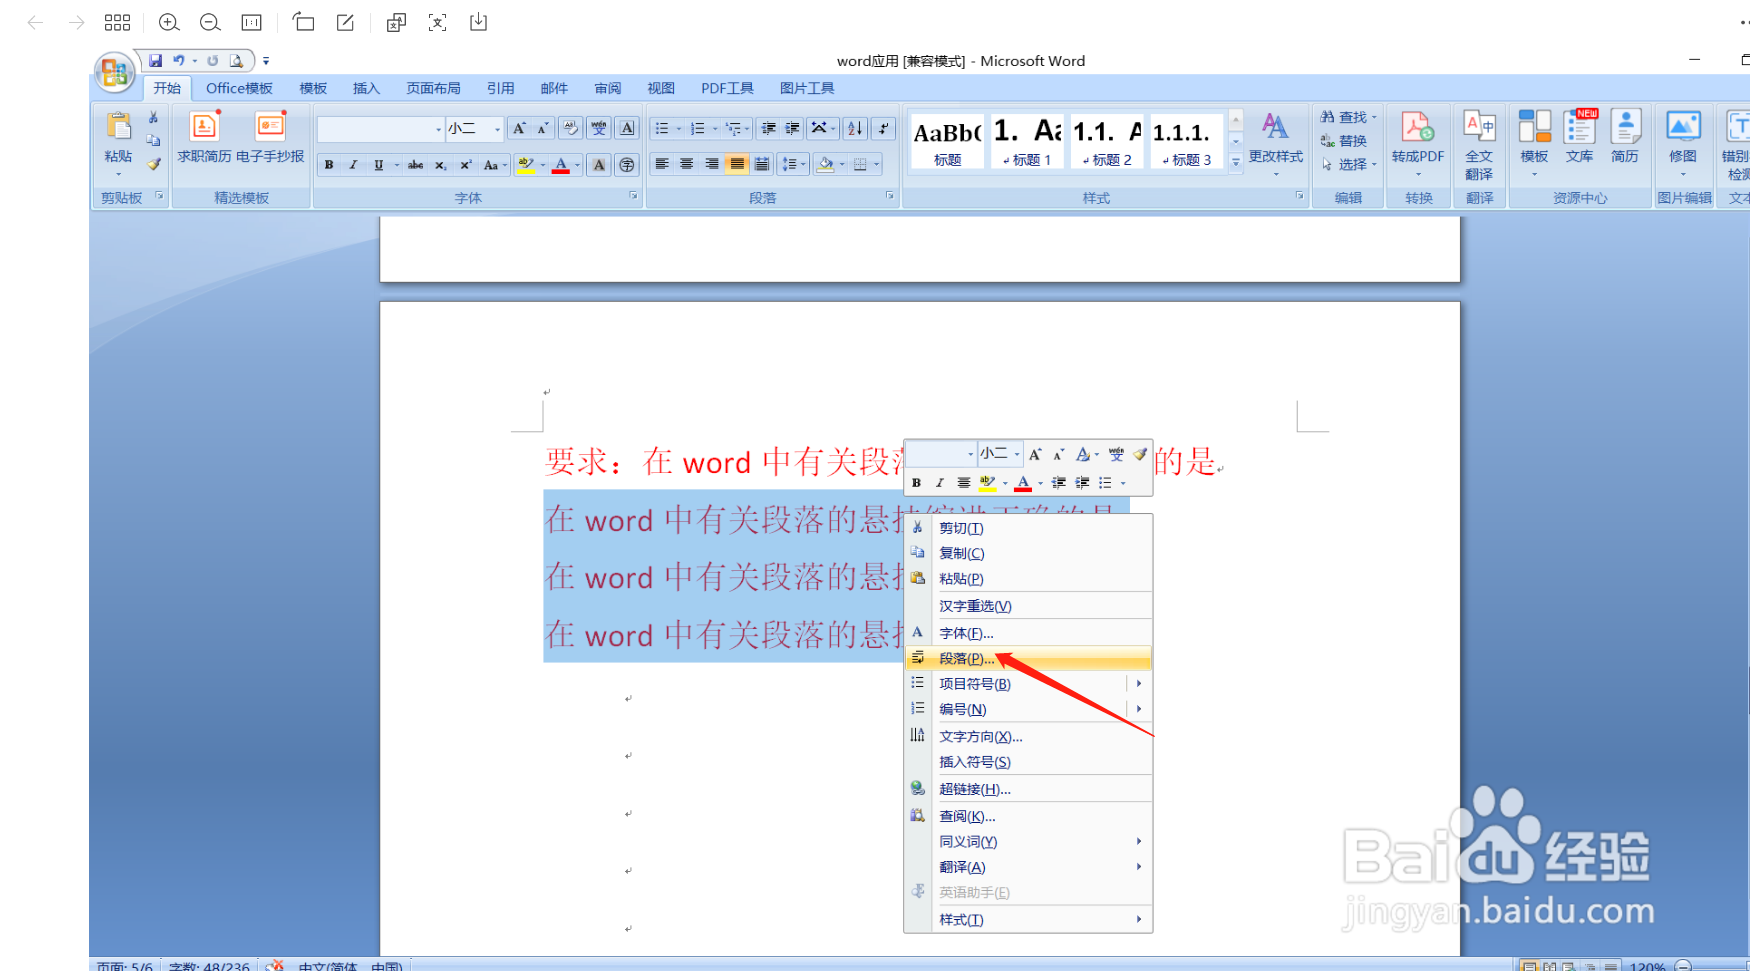Expand the Line Spacing dropdown

[793, 164]
